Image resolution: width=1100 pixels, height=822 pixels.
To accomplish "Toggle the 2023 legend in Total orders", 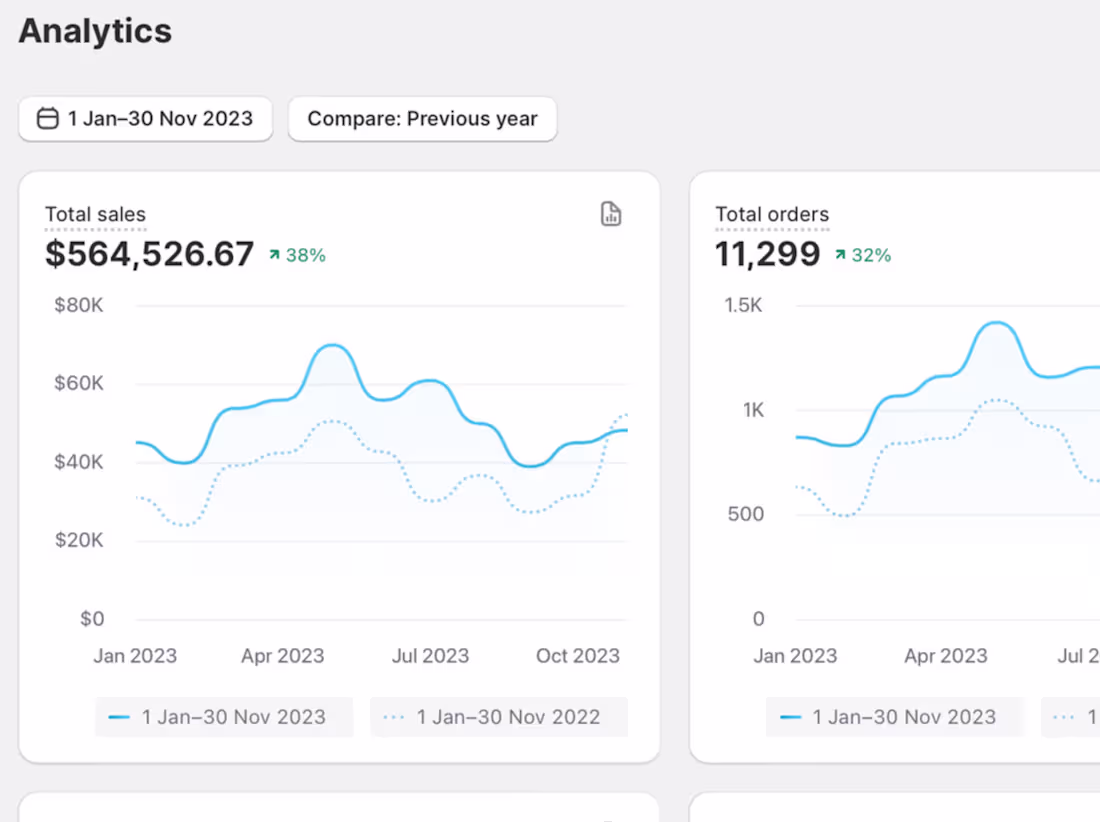I will click(x=894, y=717).
